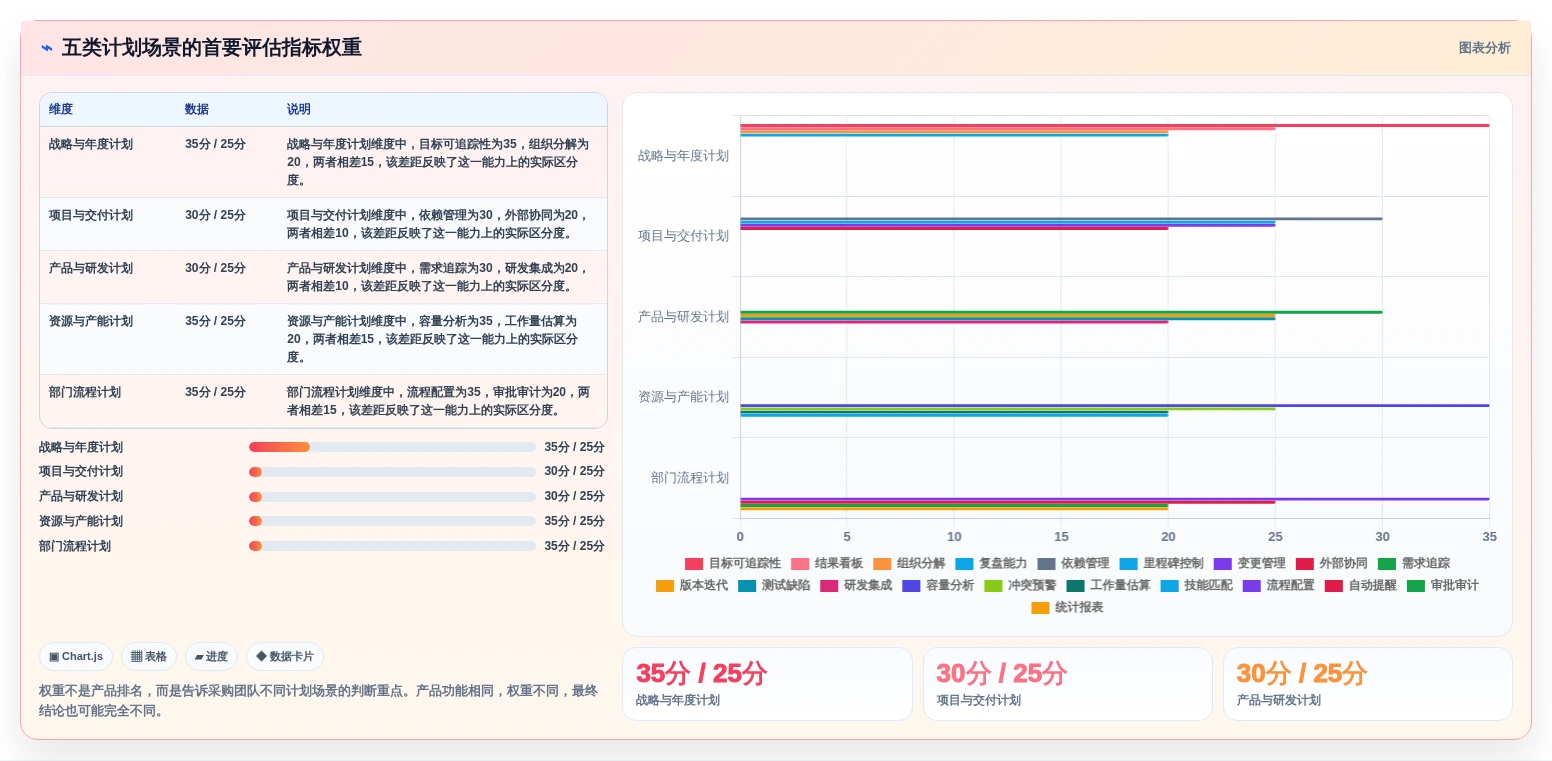The height and width of the screenshot is (761, 1552).
Task: Click 战略与年度计划 chart axis label
Action: coord(683,156)
